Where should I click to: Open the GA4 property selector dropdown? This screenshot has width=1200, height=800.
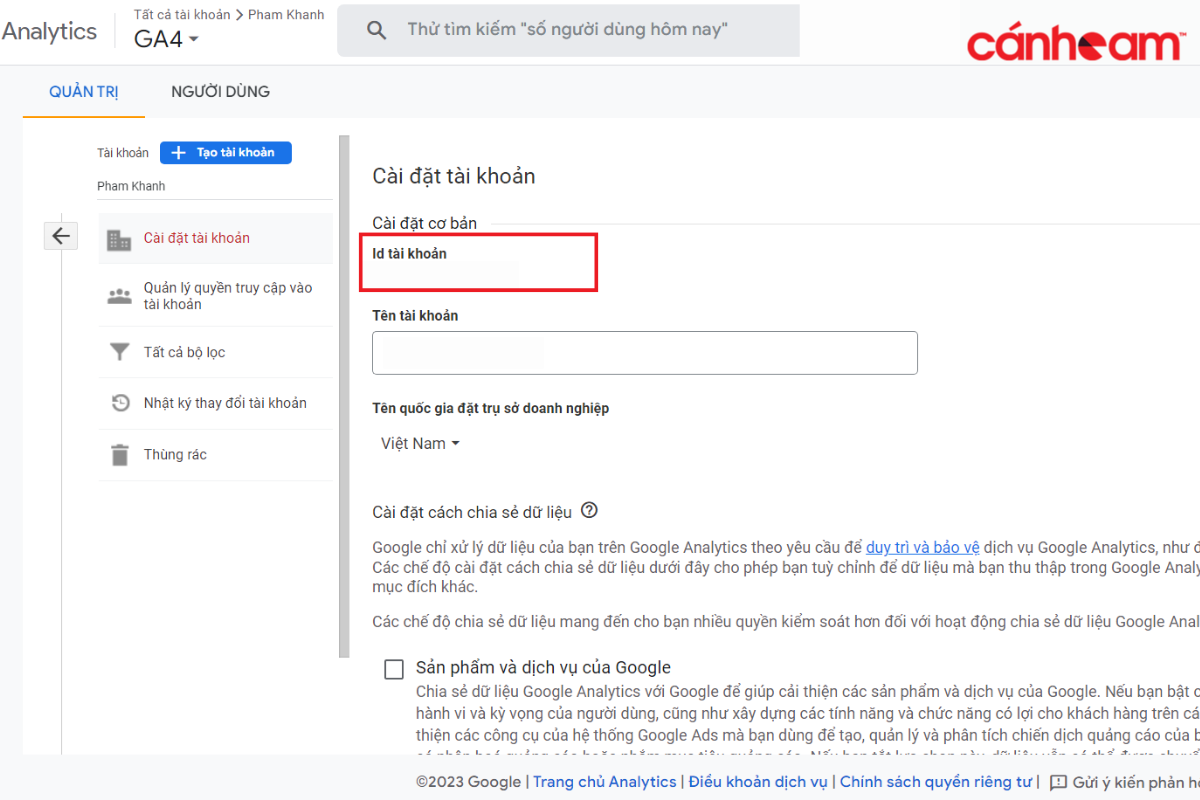[166, 40]
